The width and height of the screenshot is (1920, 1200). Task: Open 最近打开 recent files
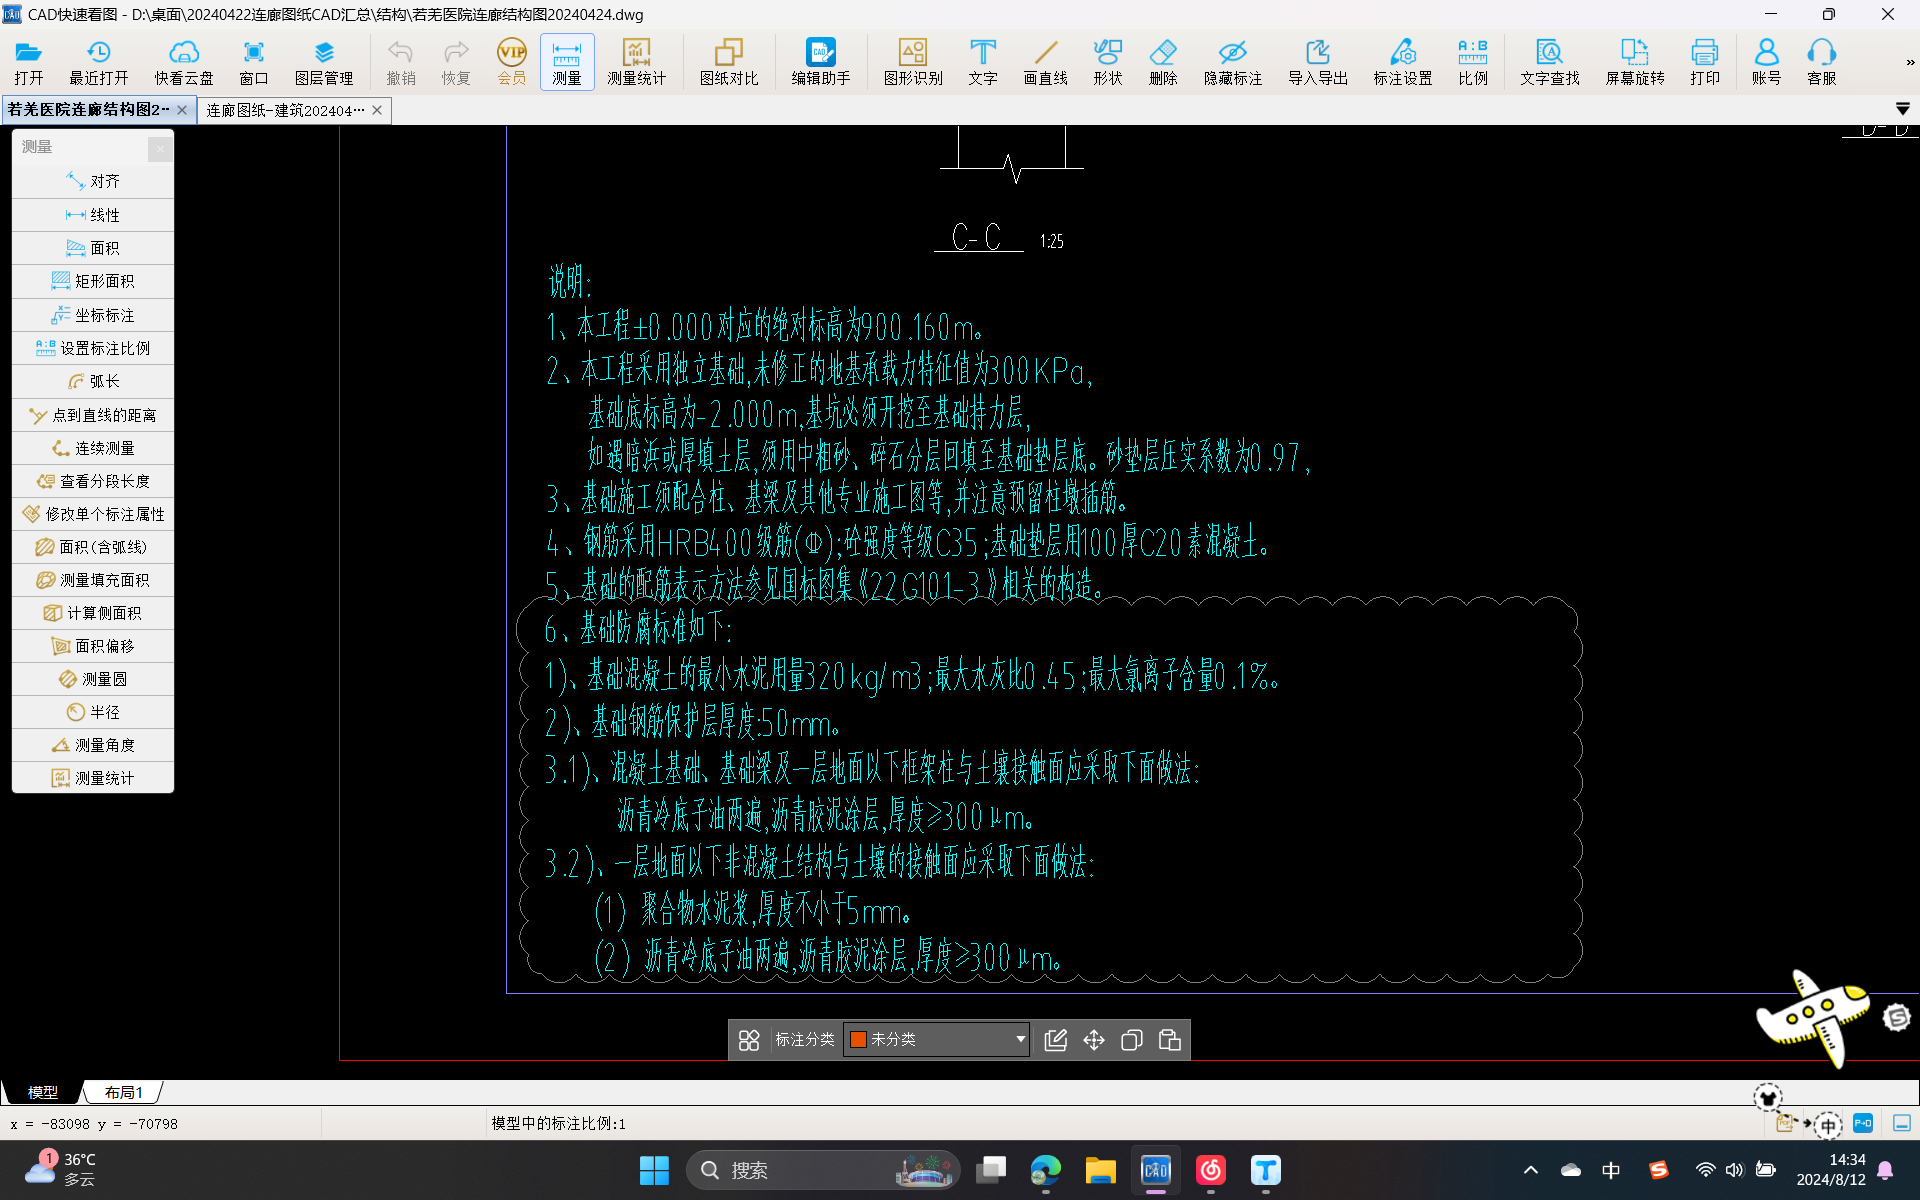coord(98,62)
